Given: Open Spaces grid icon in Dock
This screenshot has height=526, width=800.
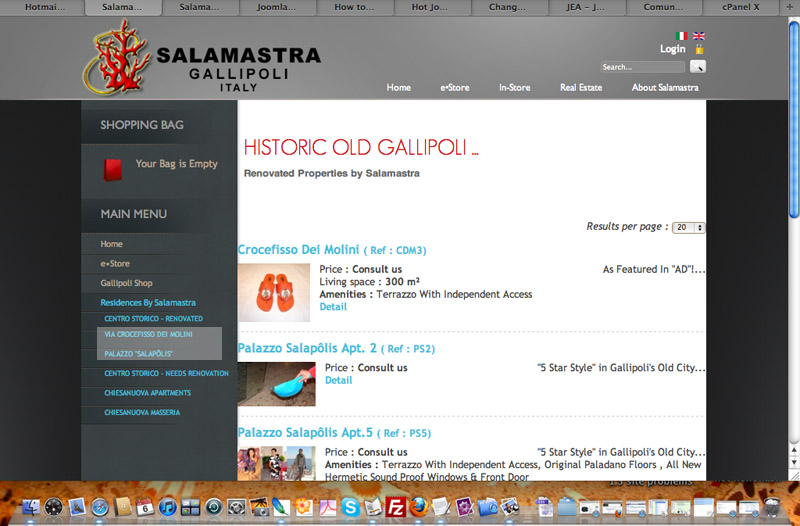Looking at the screenshot, I should tap(190, 507).
